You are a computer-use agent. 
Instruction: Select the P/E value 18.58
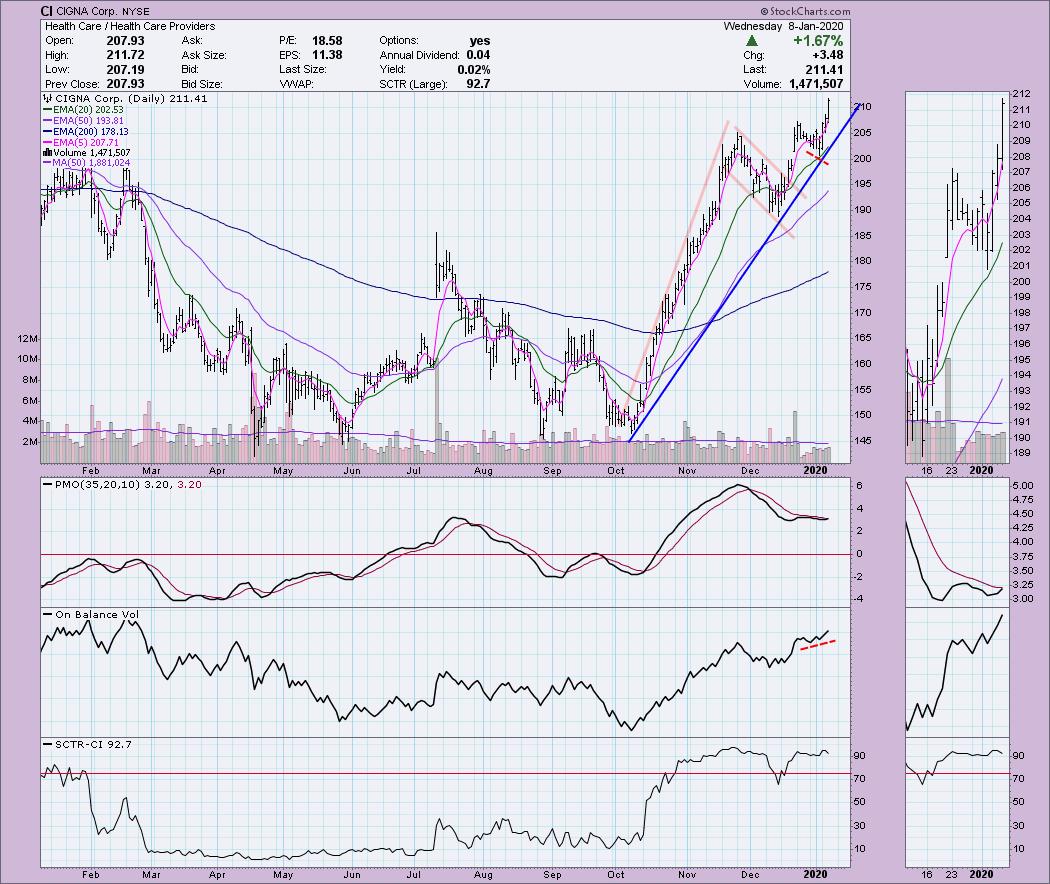click(x=327, y=41)
